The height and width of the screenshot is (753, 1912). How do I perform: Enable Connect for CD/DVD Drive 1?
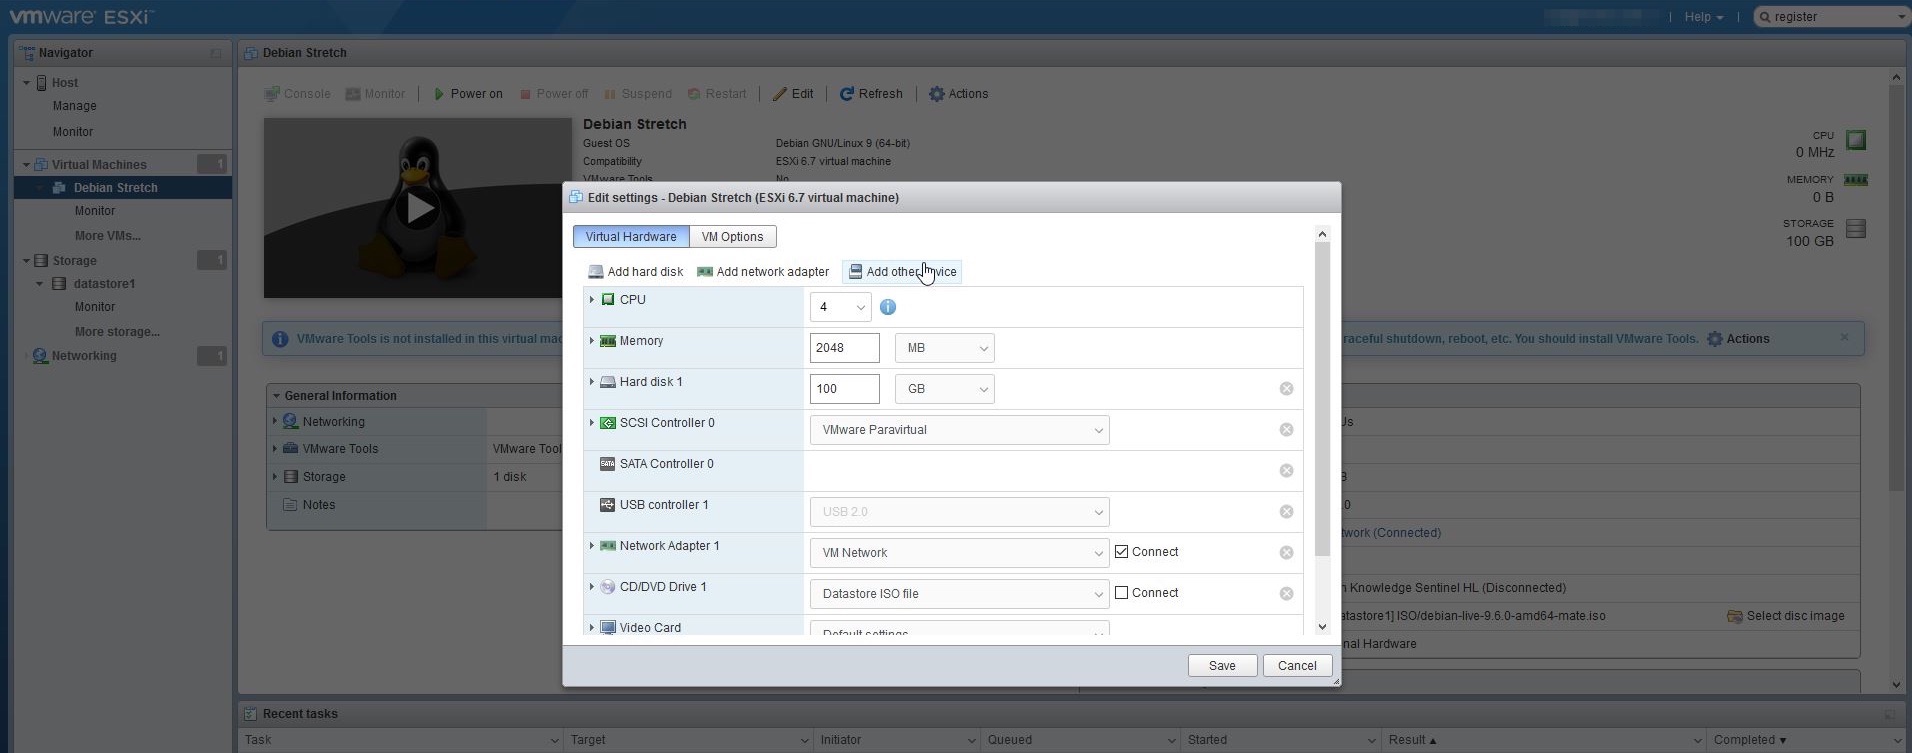click(x=1121, y=593)
